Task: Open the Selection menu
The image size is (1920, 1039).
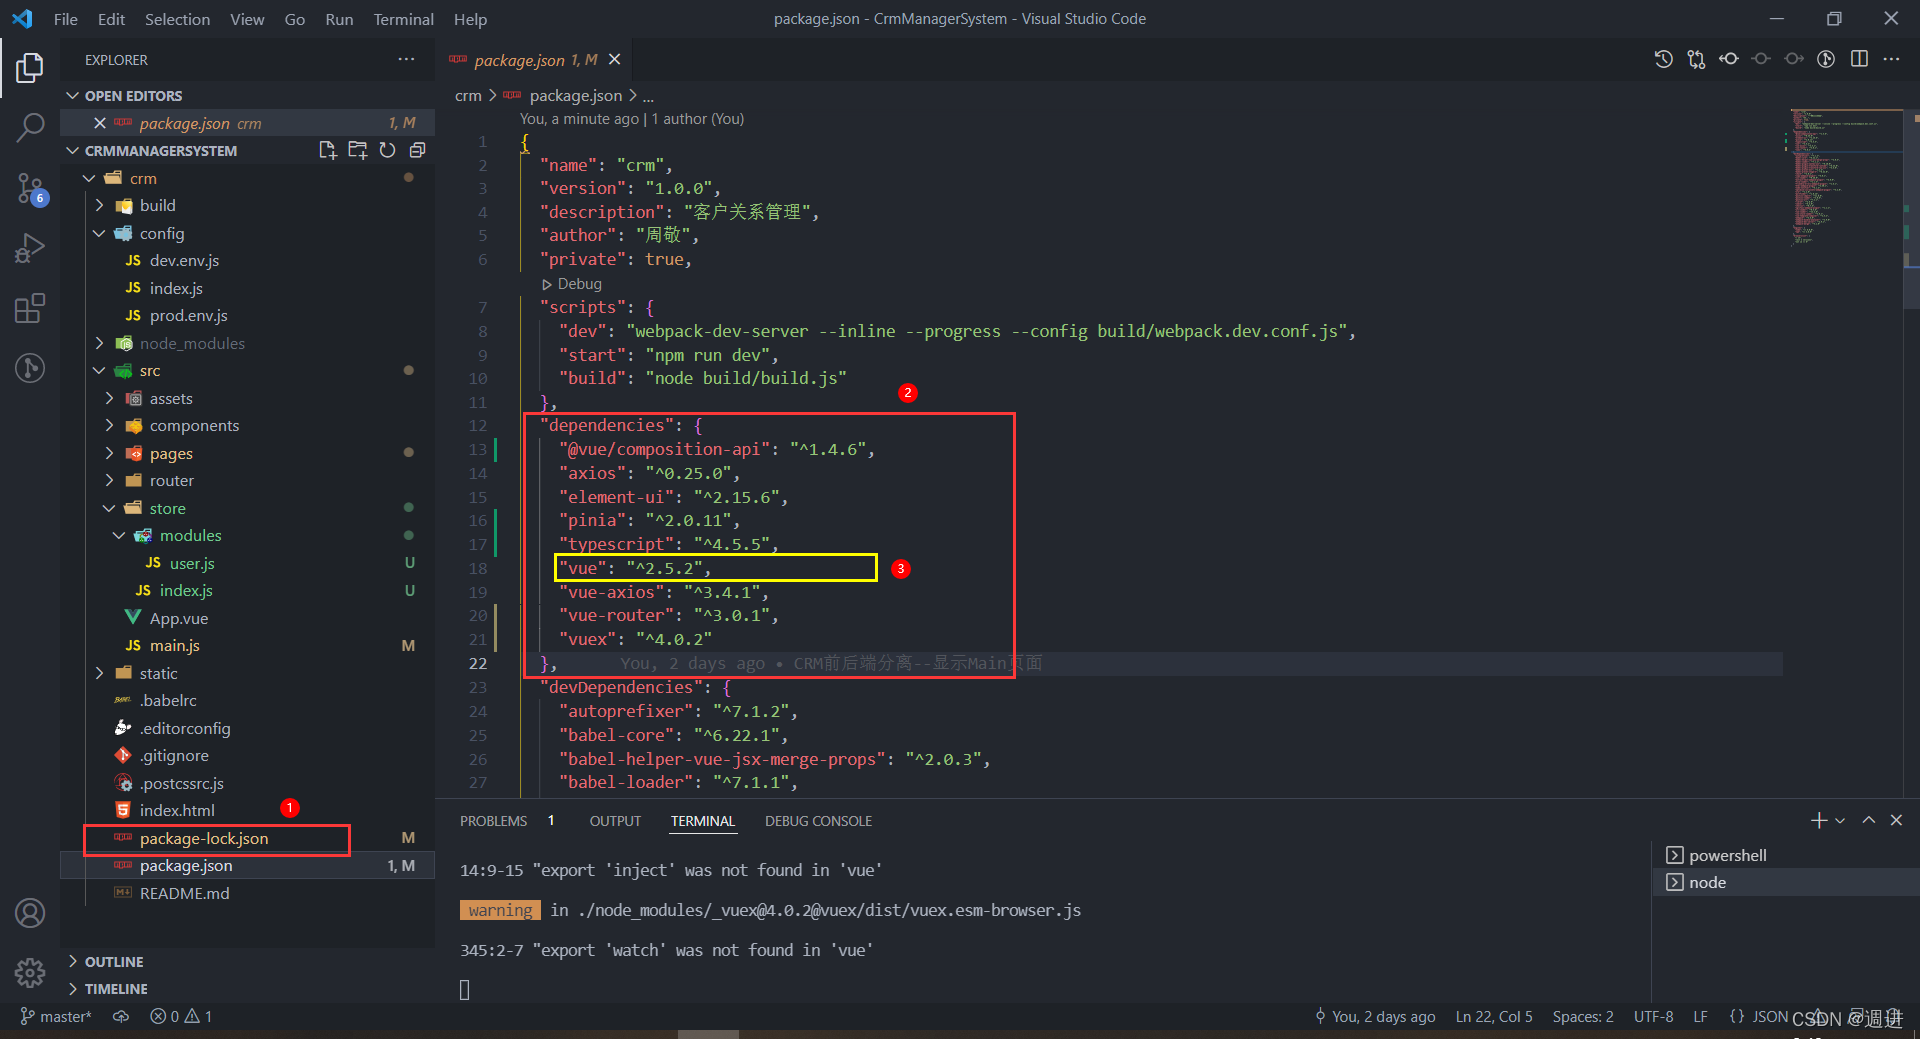Action: pos(177,19)
